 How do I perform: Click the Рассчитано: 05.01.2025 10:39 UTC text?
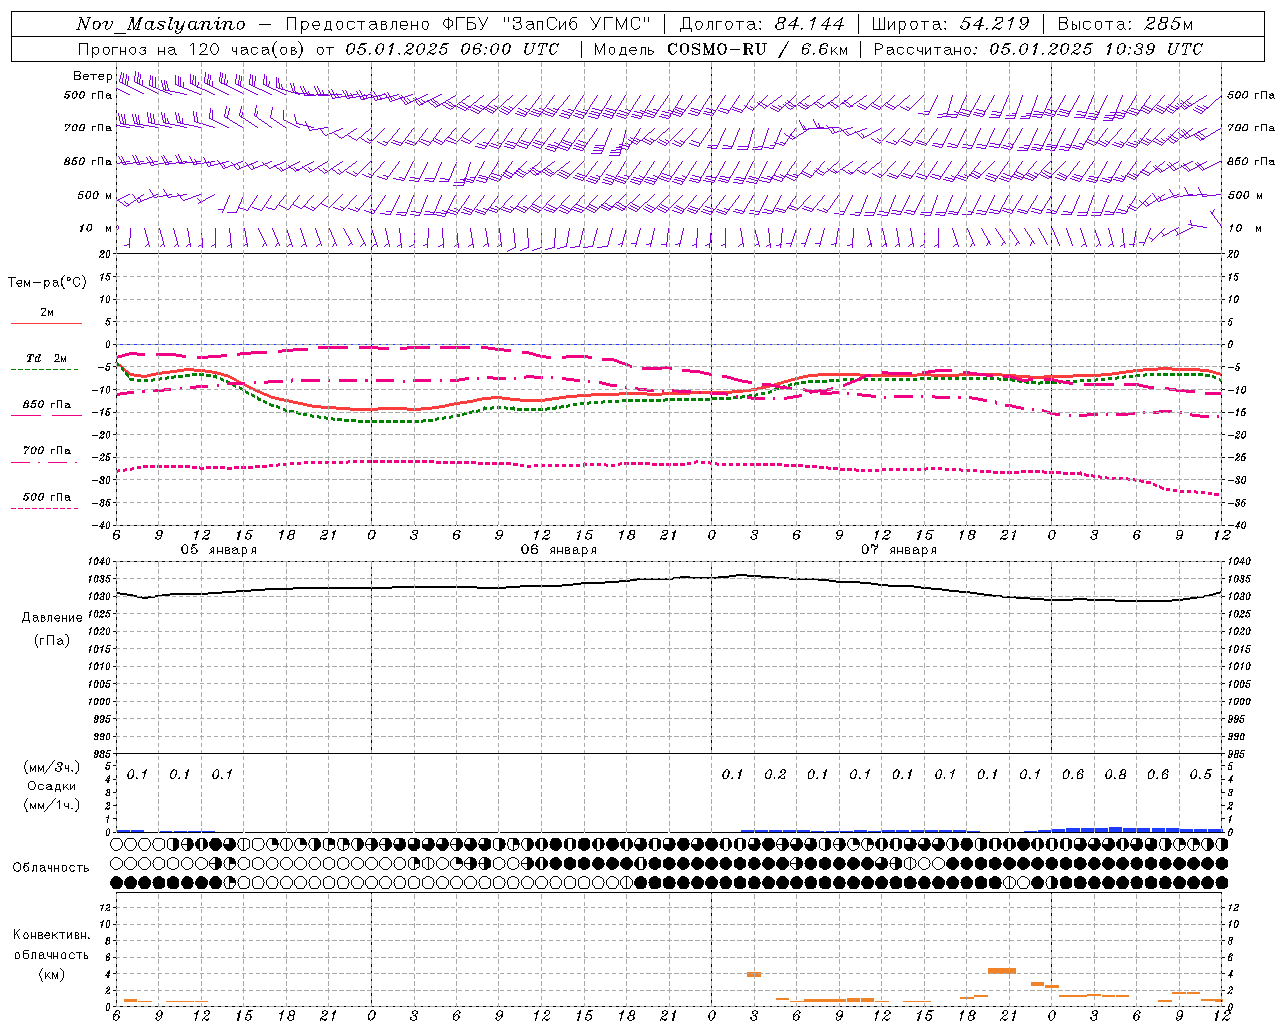1038,49
